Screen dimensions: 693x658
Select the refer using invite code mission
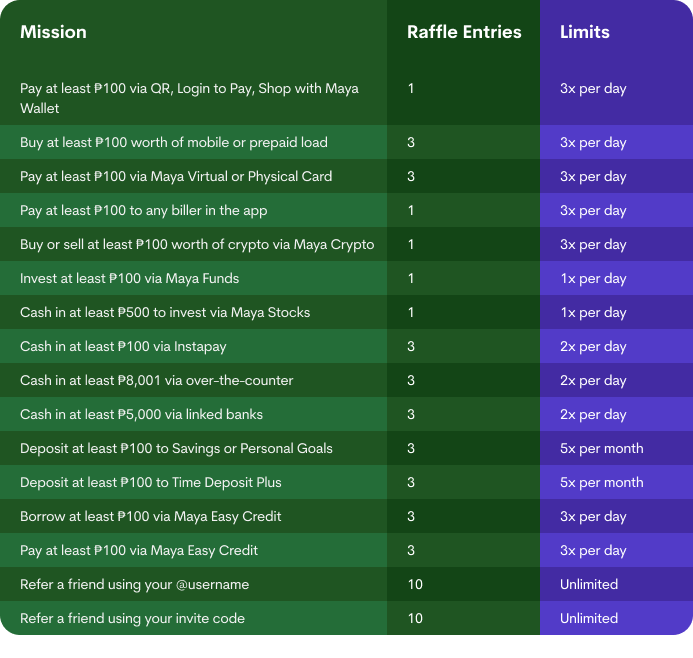(x=132, y=619)
